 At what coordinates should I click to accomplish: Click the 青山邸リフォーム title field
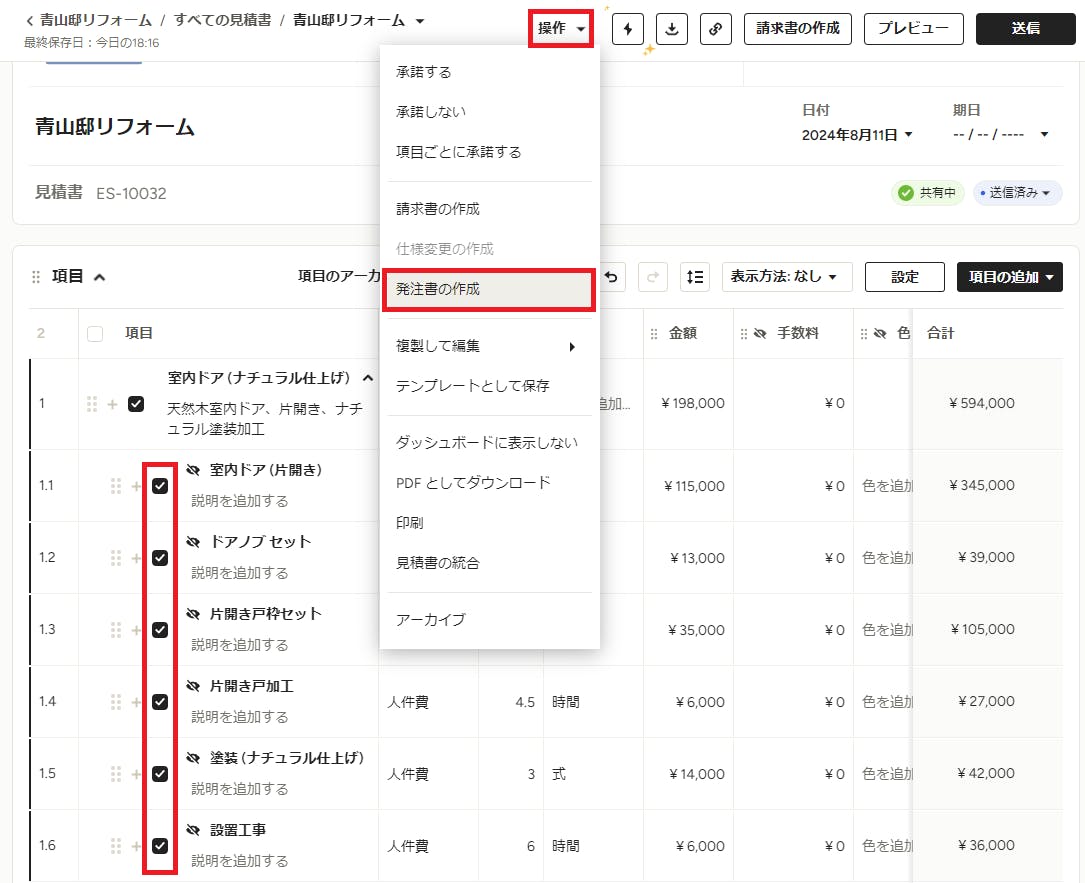pos(115,127)
